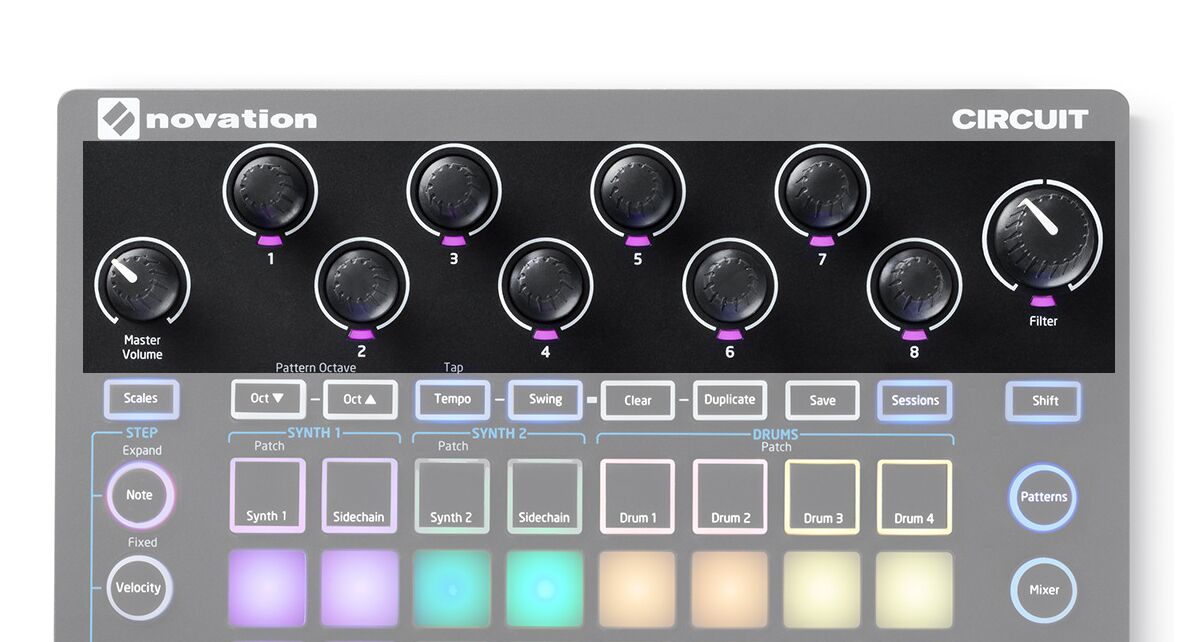Tap the teal pad below Synth 2 Sidechain

point(545,589)
